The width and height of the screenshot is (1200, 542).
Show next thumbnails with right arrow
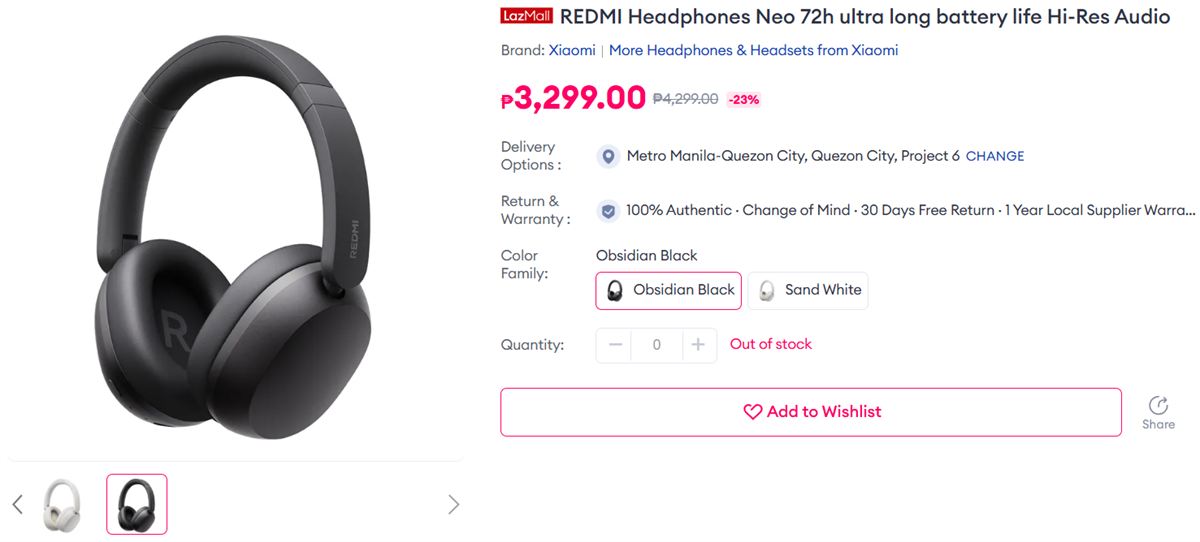(x=453, y=504)
